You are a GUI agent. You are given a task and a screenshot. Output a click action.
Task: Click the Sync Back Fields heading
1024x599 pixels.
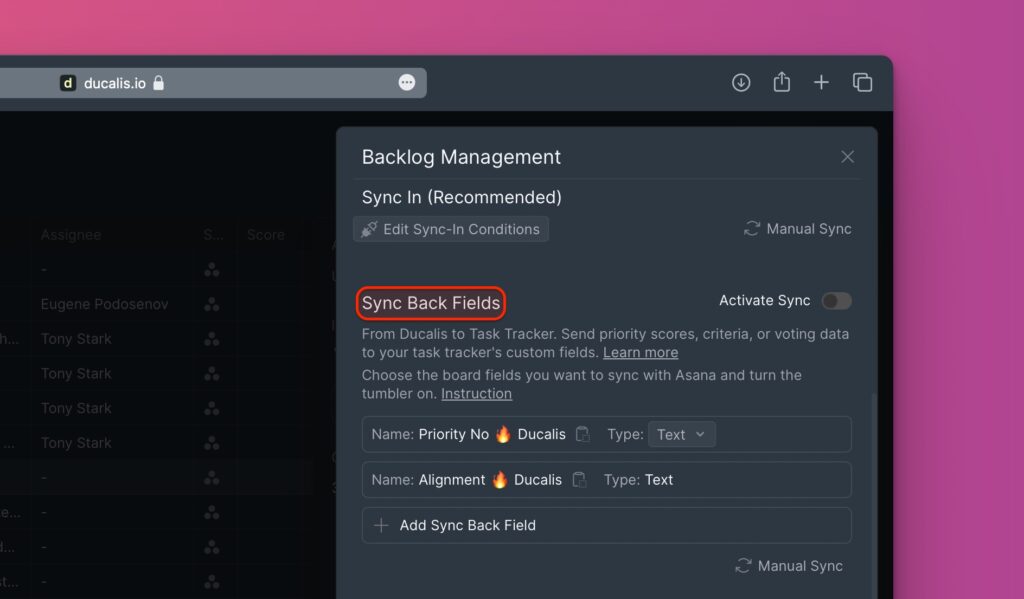(431, 303)
